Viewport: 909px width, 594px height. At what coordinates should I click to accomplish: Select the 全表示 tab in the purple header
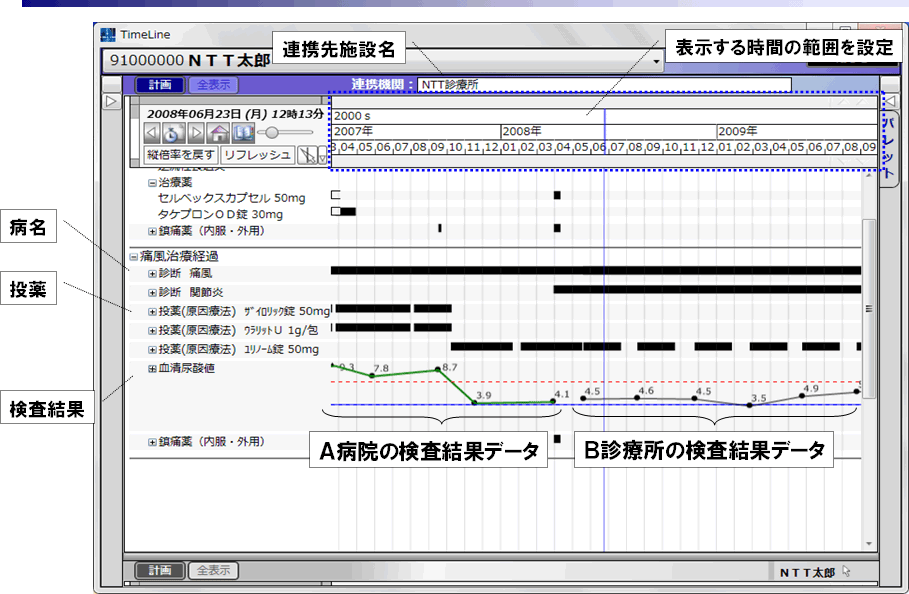point(213,85)
